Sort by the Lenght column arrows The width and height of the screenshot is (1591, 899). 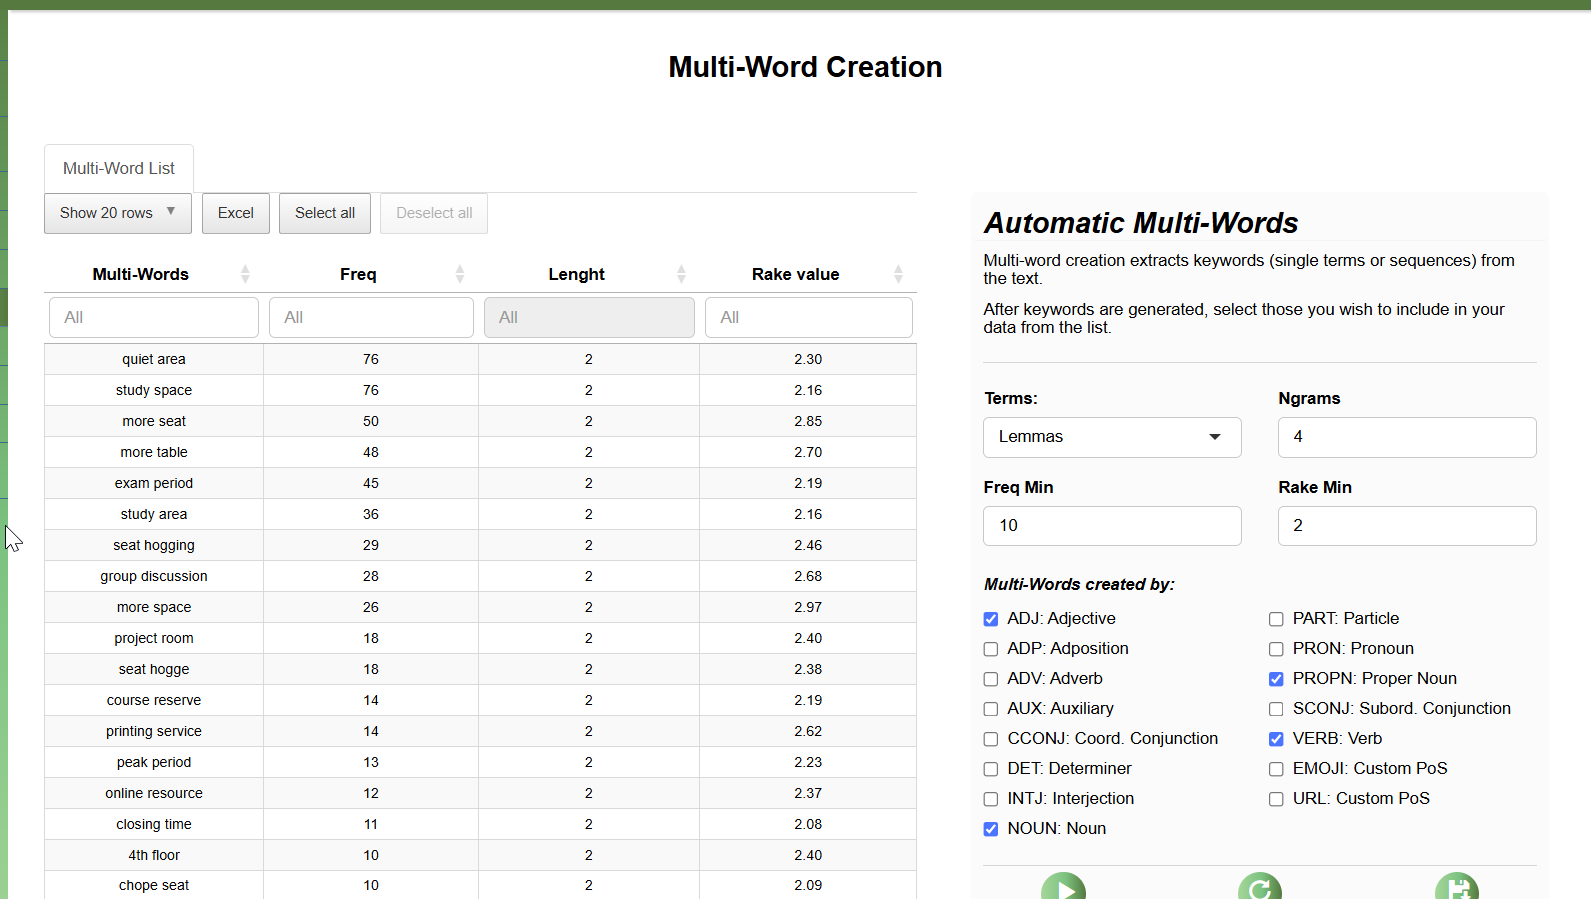(681, 274)
